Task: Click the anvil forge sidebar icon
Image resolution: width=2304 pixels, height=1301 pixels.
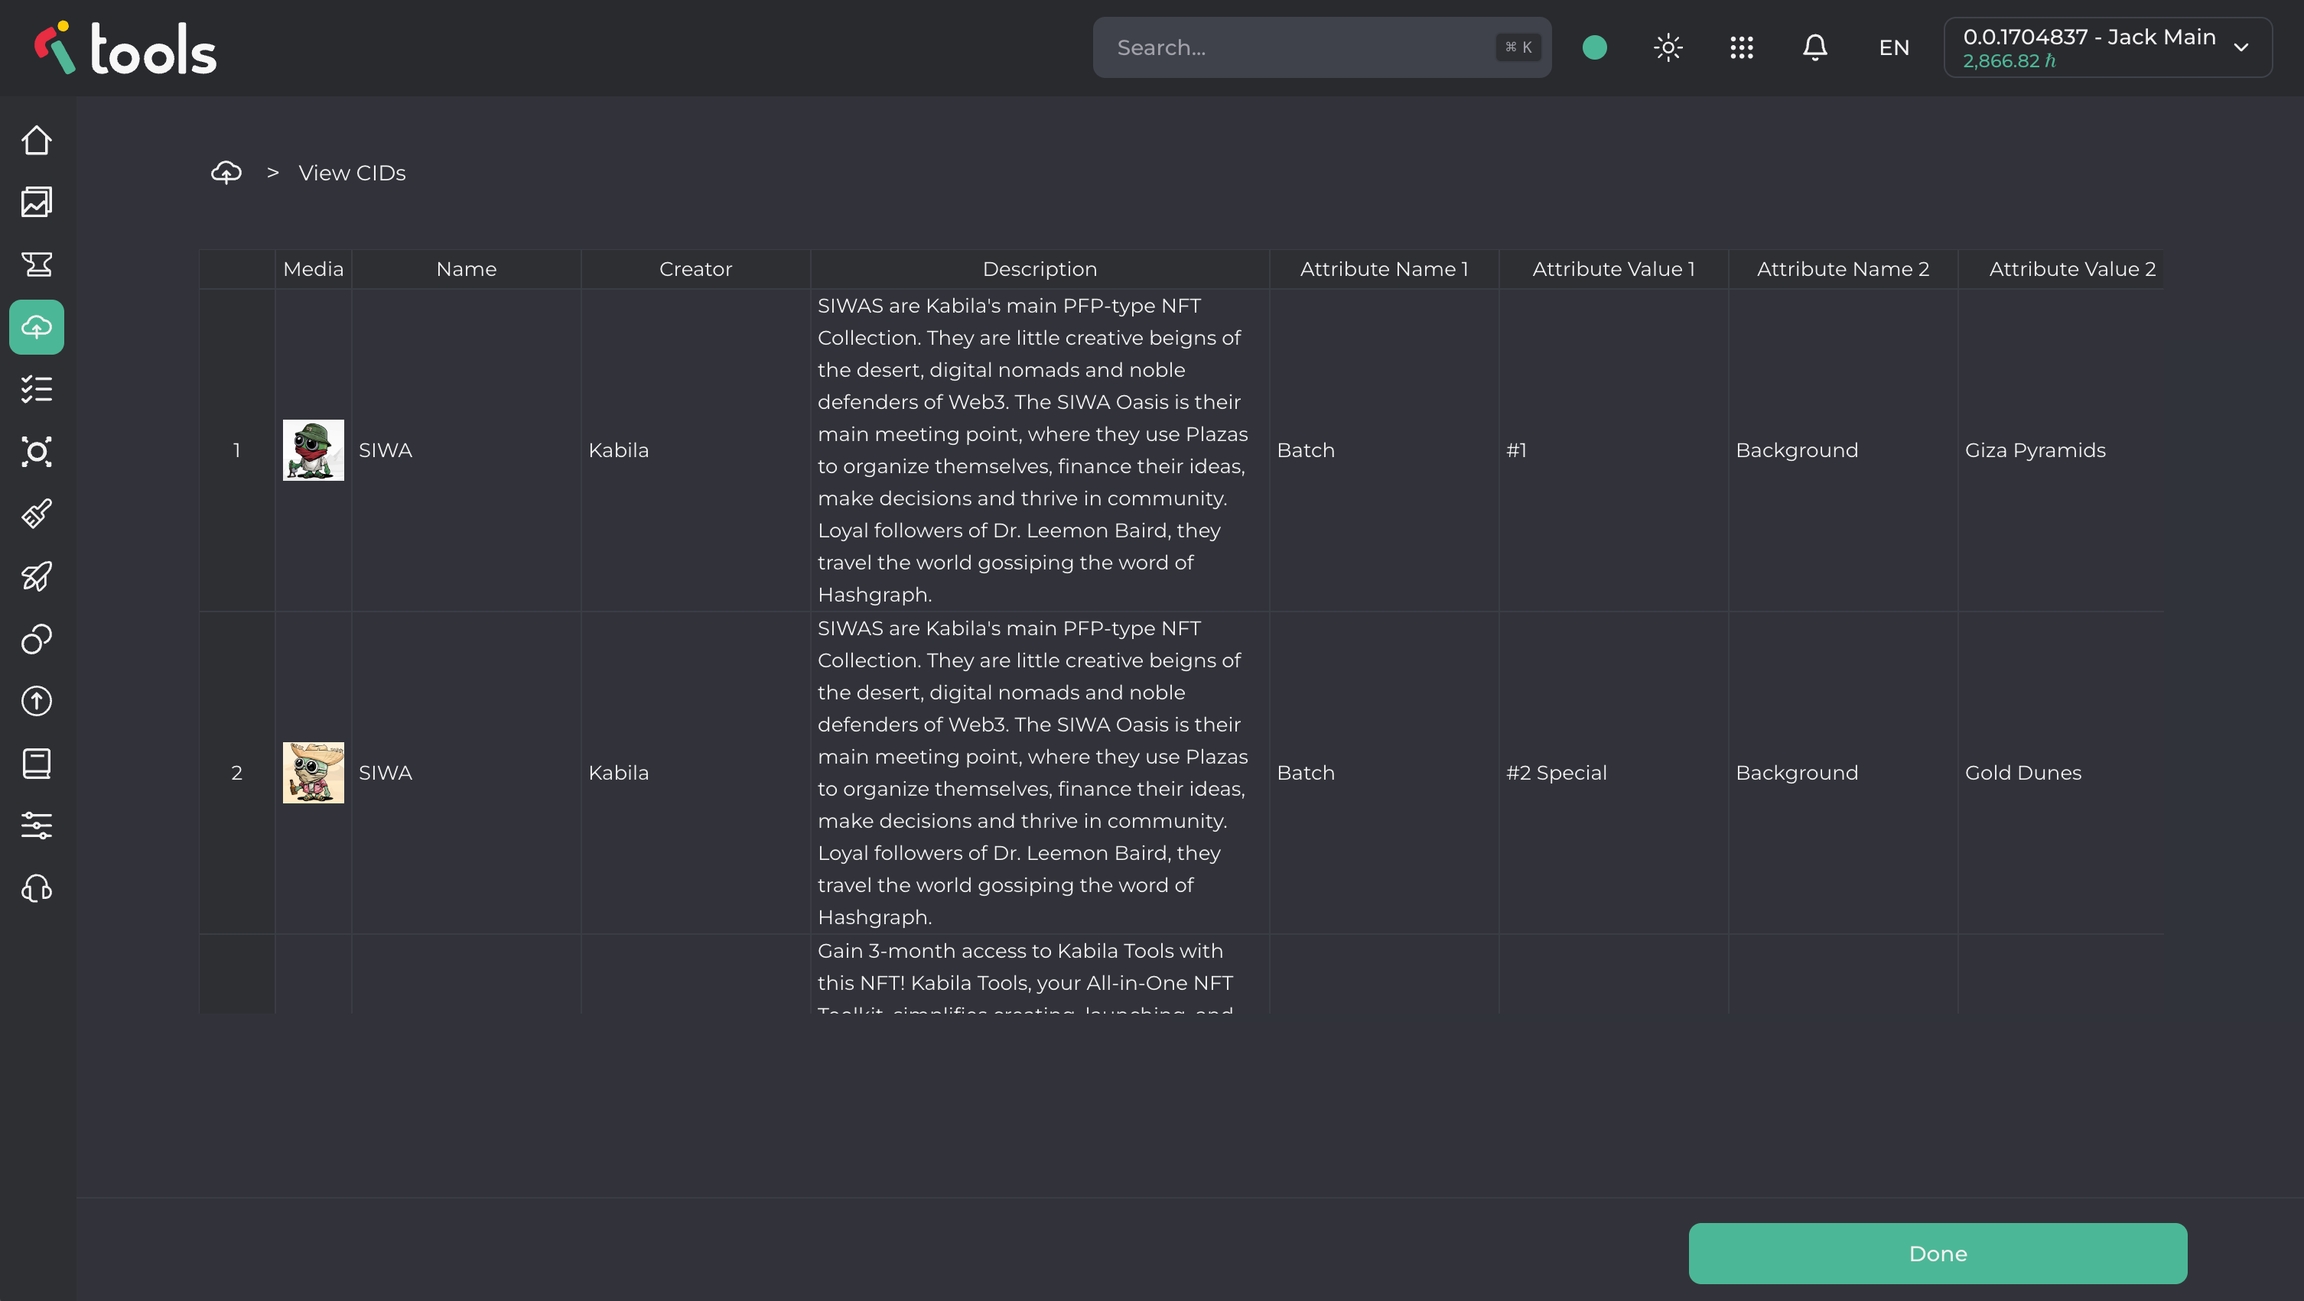Action: 37,264
